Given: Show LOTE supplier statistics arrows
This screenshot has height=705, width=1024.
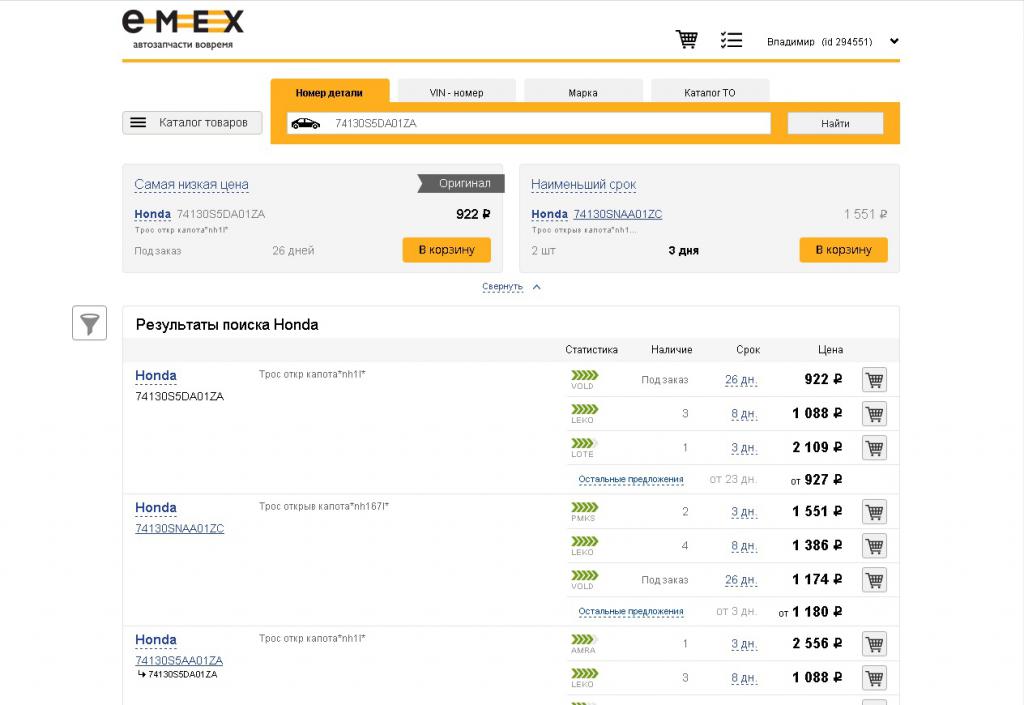Looking at the screenshot, I should point(584,443).
